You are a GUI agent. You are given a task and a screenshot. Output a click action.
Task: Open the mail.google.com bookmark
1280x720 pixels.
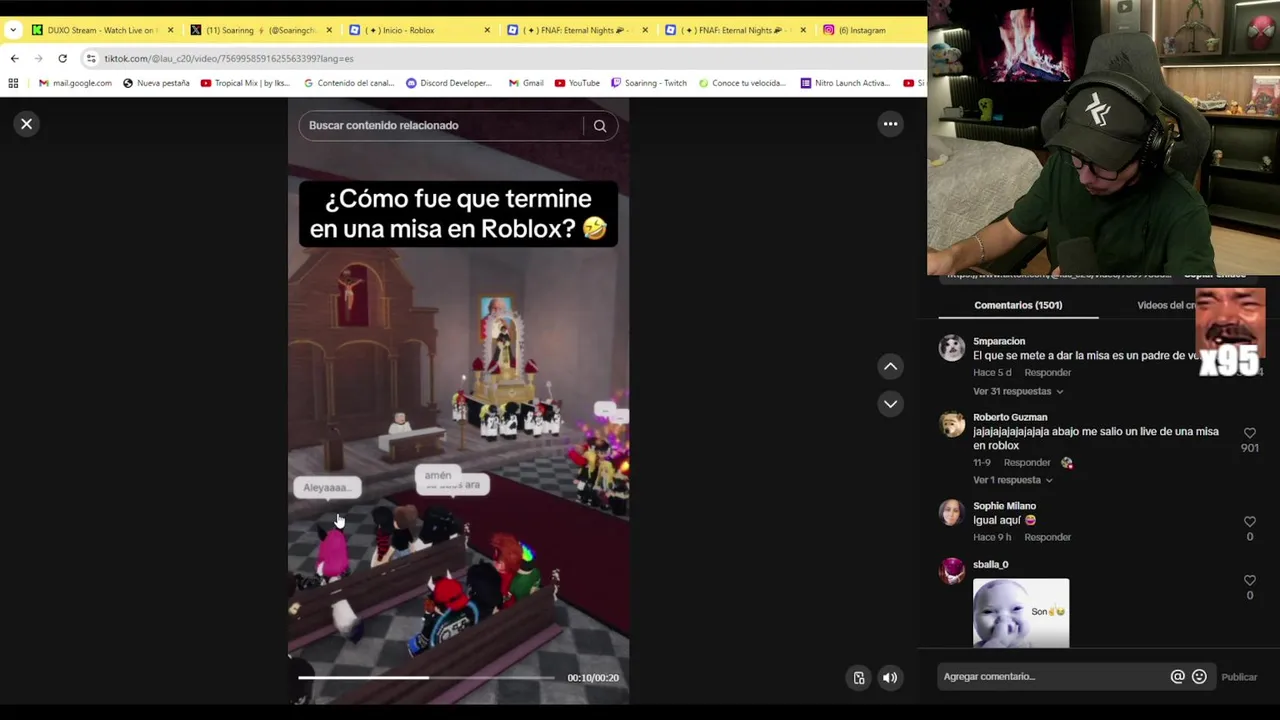[75, 83]
